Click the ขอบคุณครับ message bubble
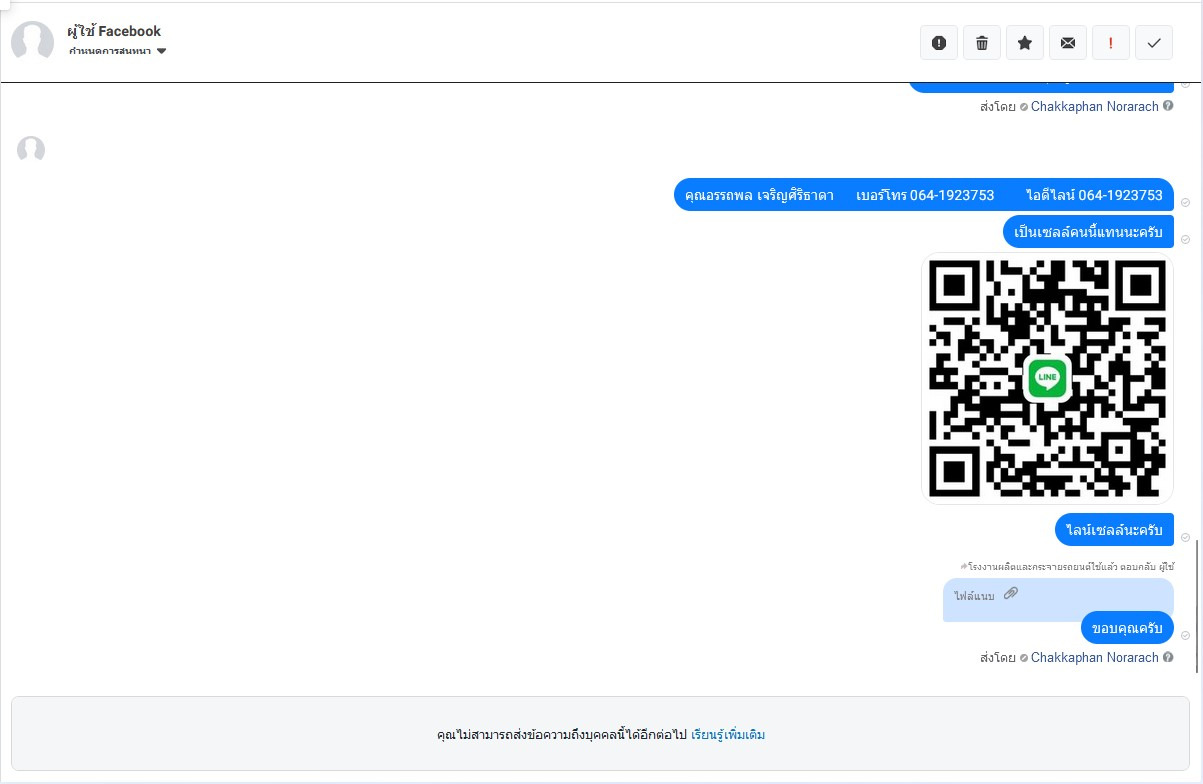The width and height of the screenshot is (1203, 784). coord(1127,628)
